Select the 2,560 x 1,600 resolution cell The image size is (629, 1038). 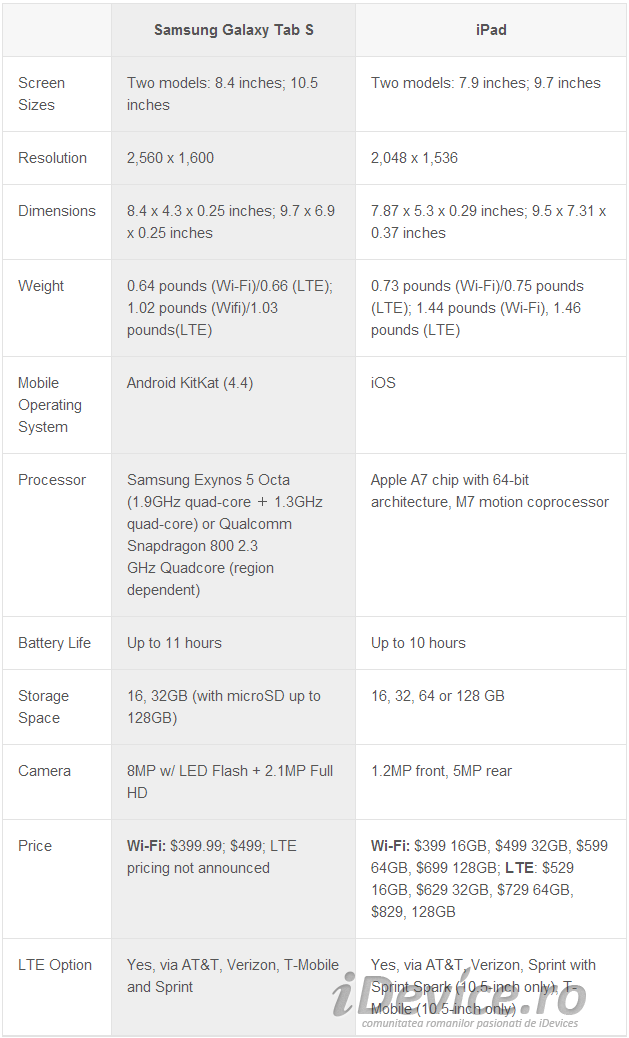(170, 158)
